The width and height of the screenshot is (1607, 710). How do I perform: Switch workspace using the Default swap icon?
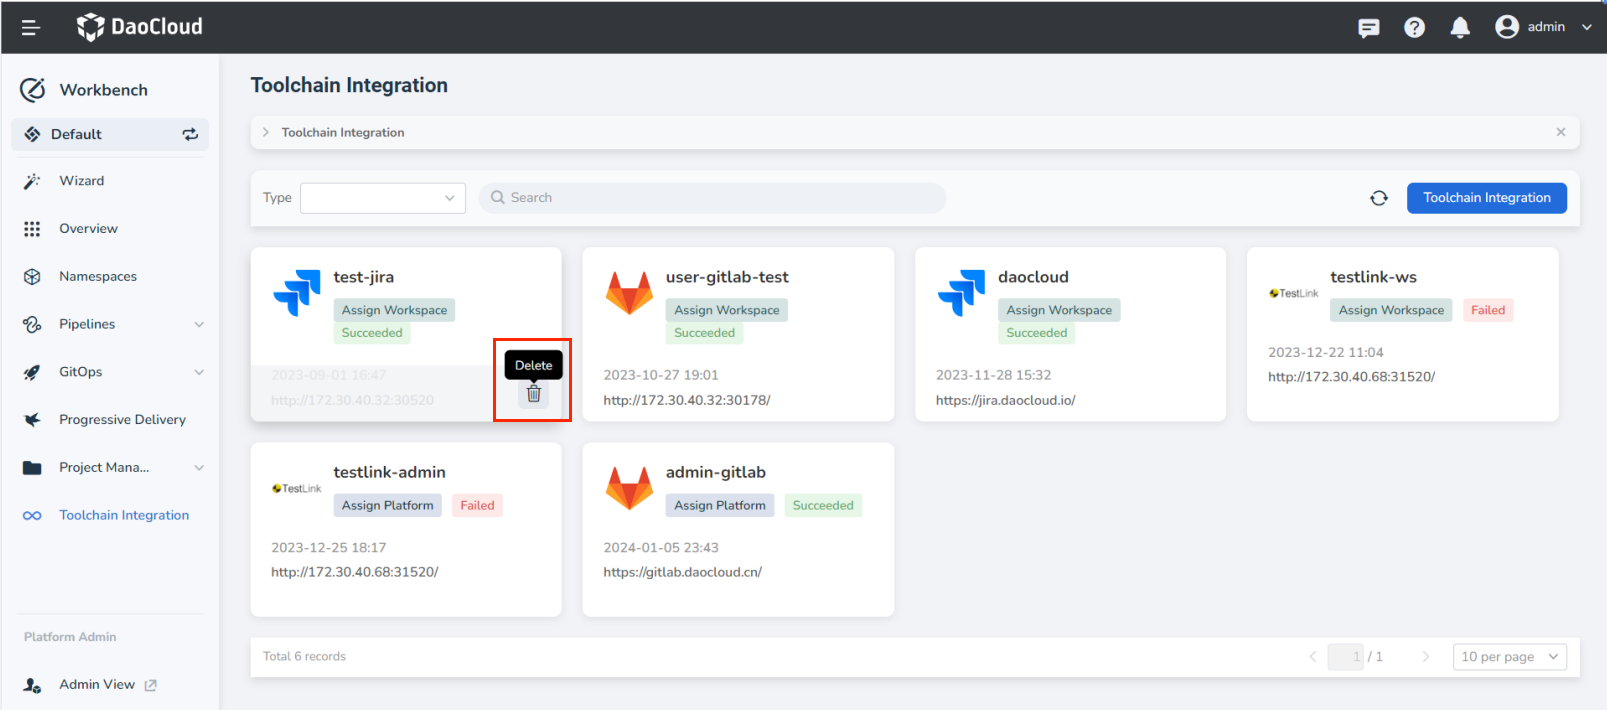coord(190,134)
